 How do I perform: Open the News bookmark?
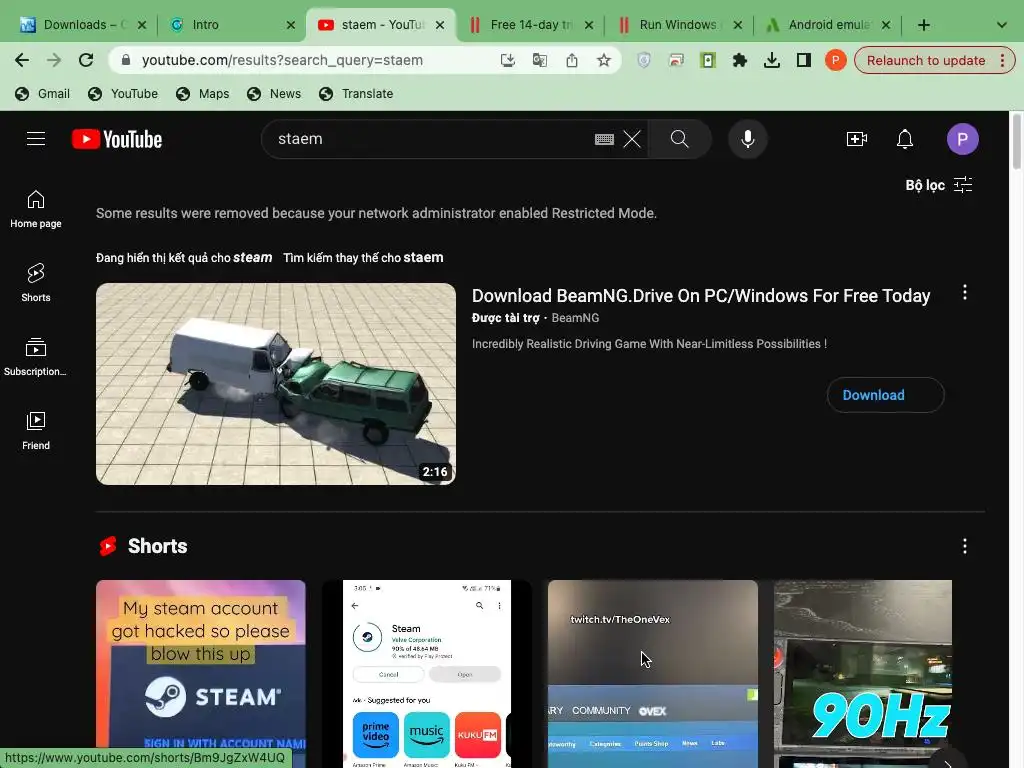pyautogui.click(x=274, y=94)
